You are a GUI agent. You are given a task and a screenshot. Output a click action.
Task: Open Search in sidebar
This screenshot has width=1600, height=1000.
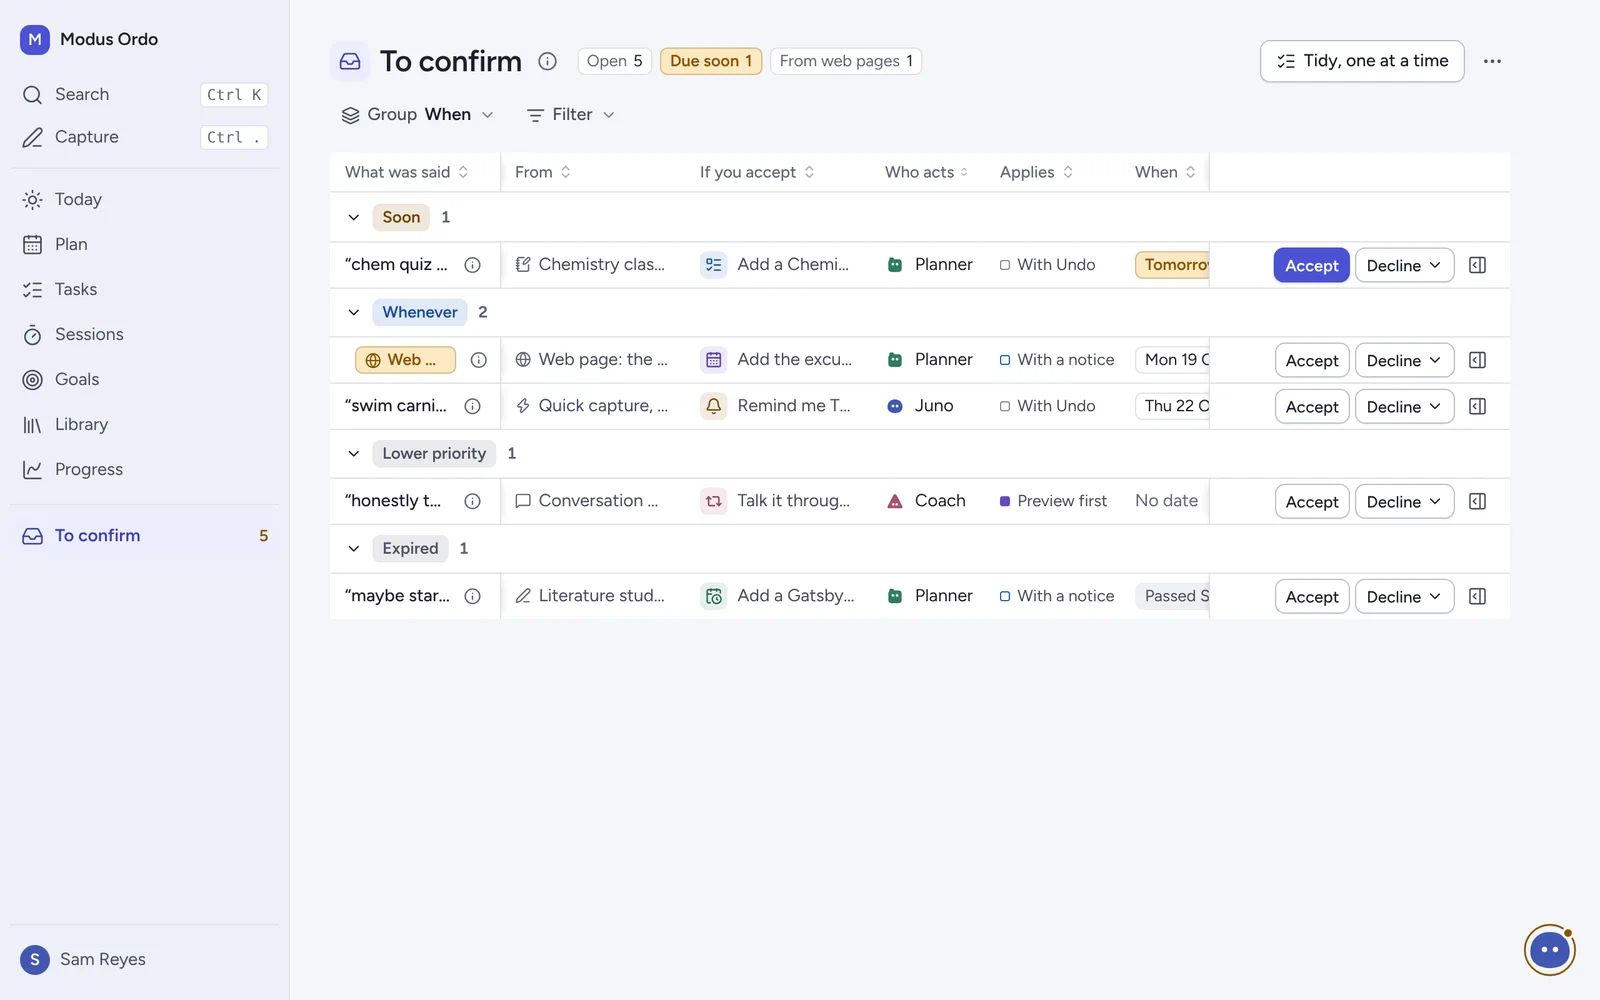pyautogui.click(x=145, y=94)
